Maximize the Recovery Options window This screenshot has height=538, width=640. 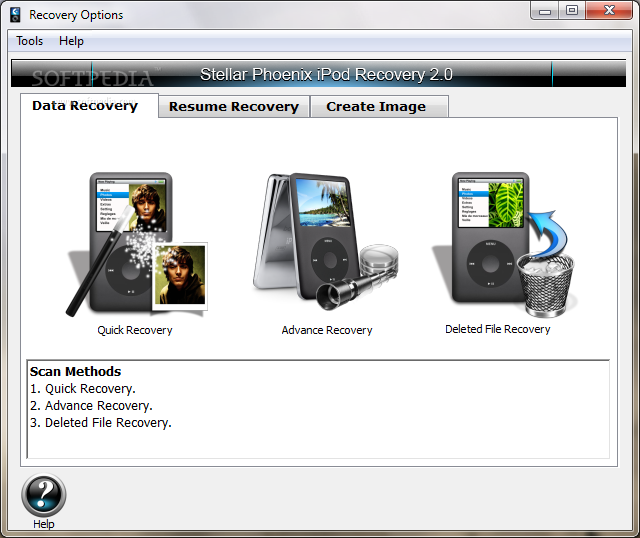coord(572,11)
